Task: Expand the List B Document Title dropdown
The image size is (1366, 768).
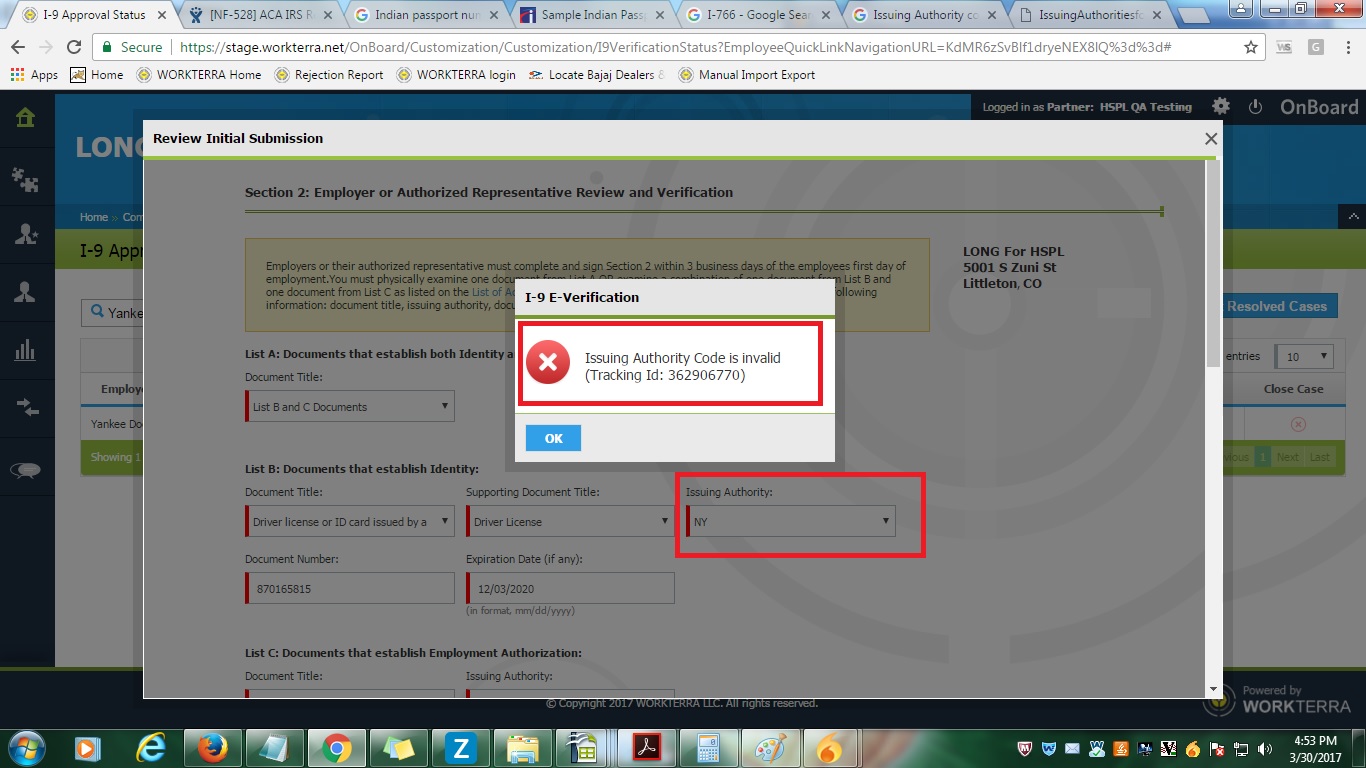Action: [350, 521]
